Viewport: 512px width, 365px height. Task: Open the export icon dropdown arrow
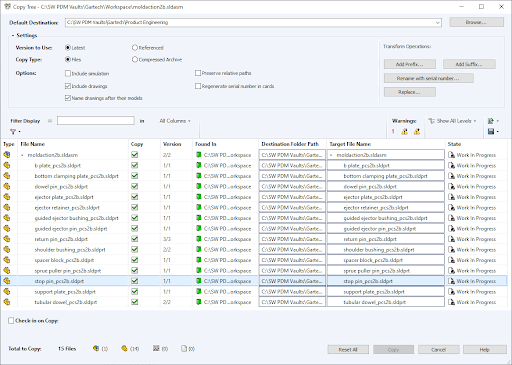[x=497, y=121]
